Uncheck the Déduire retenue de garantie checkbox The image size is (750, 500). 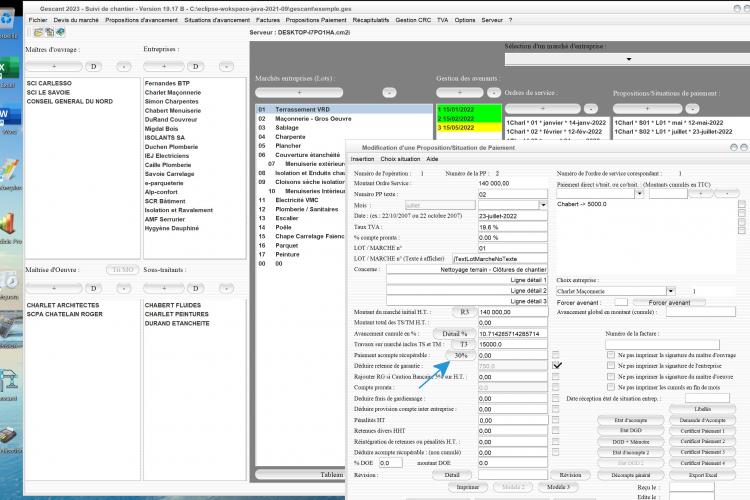pyautogui.click(x=556, y=366)
